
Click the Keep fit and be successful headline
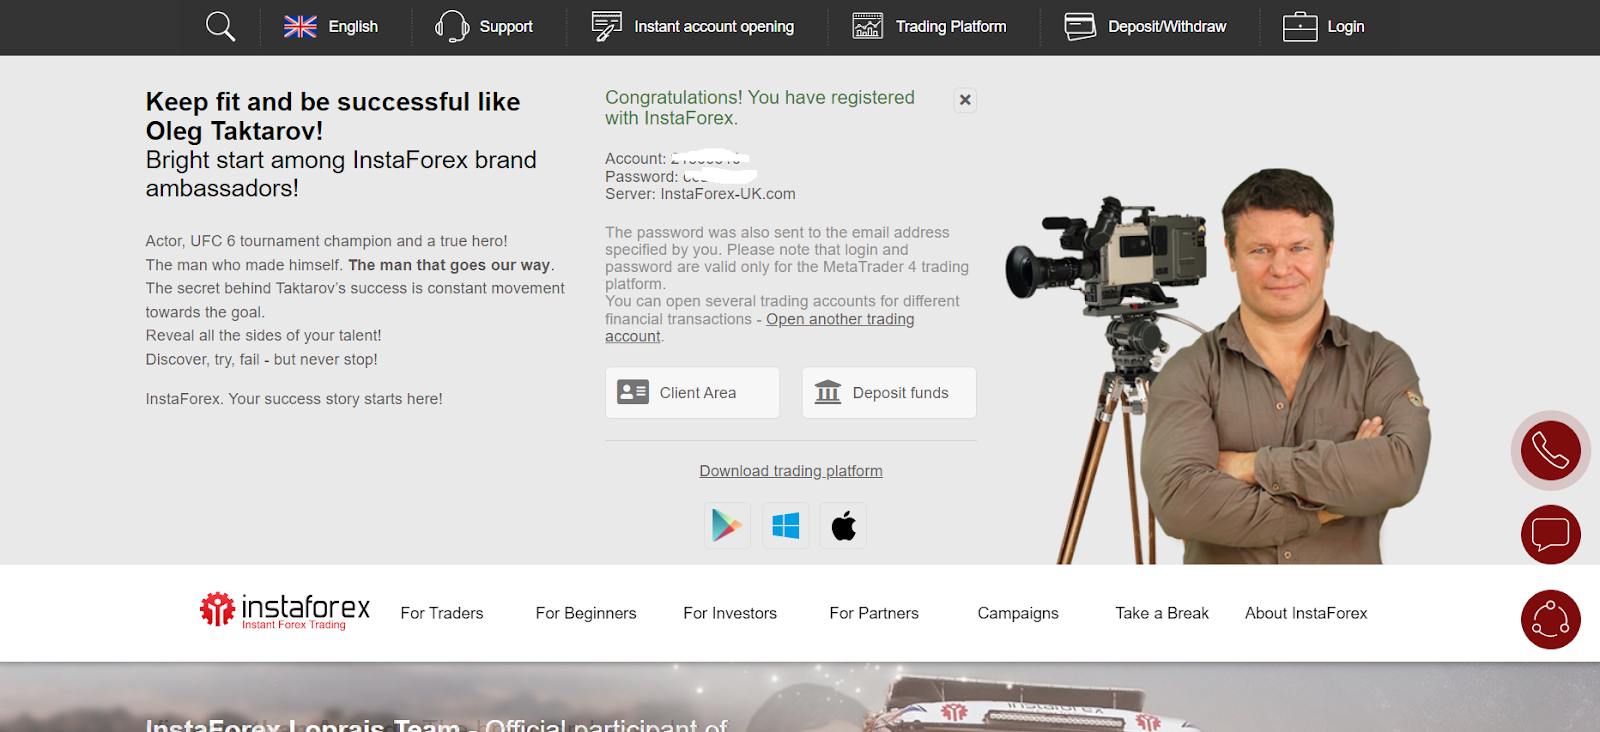click(333, 116)
